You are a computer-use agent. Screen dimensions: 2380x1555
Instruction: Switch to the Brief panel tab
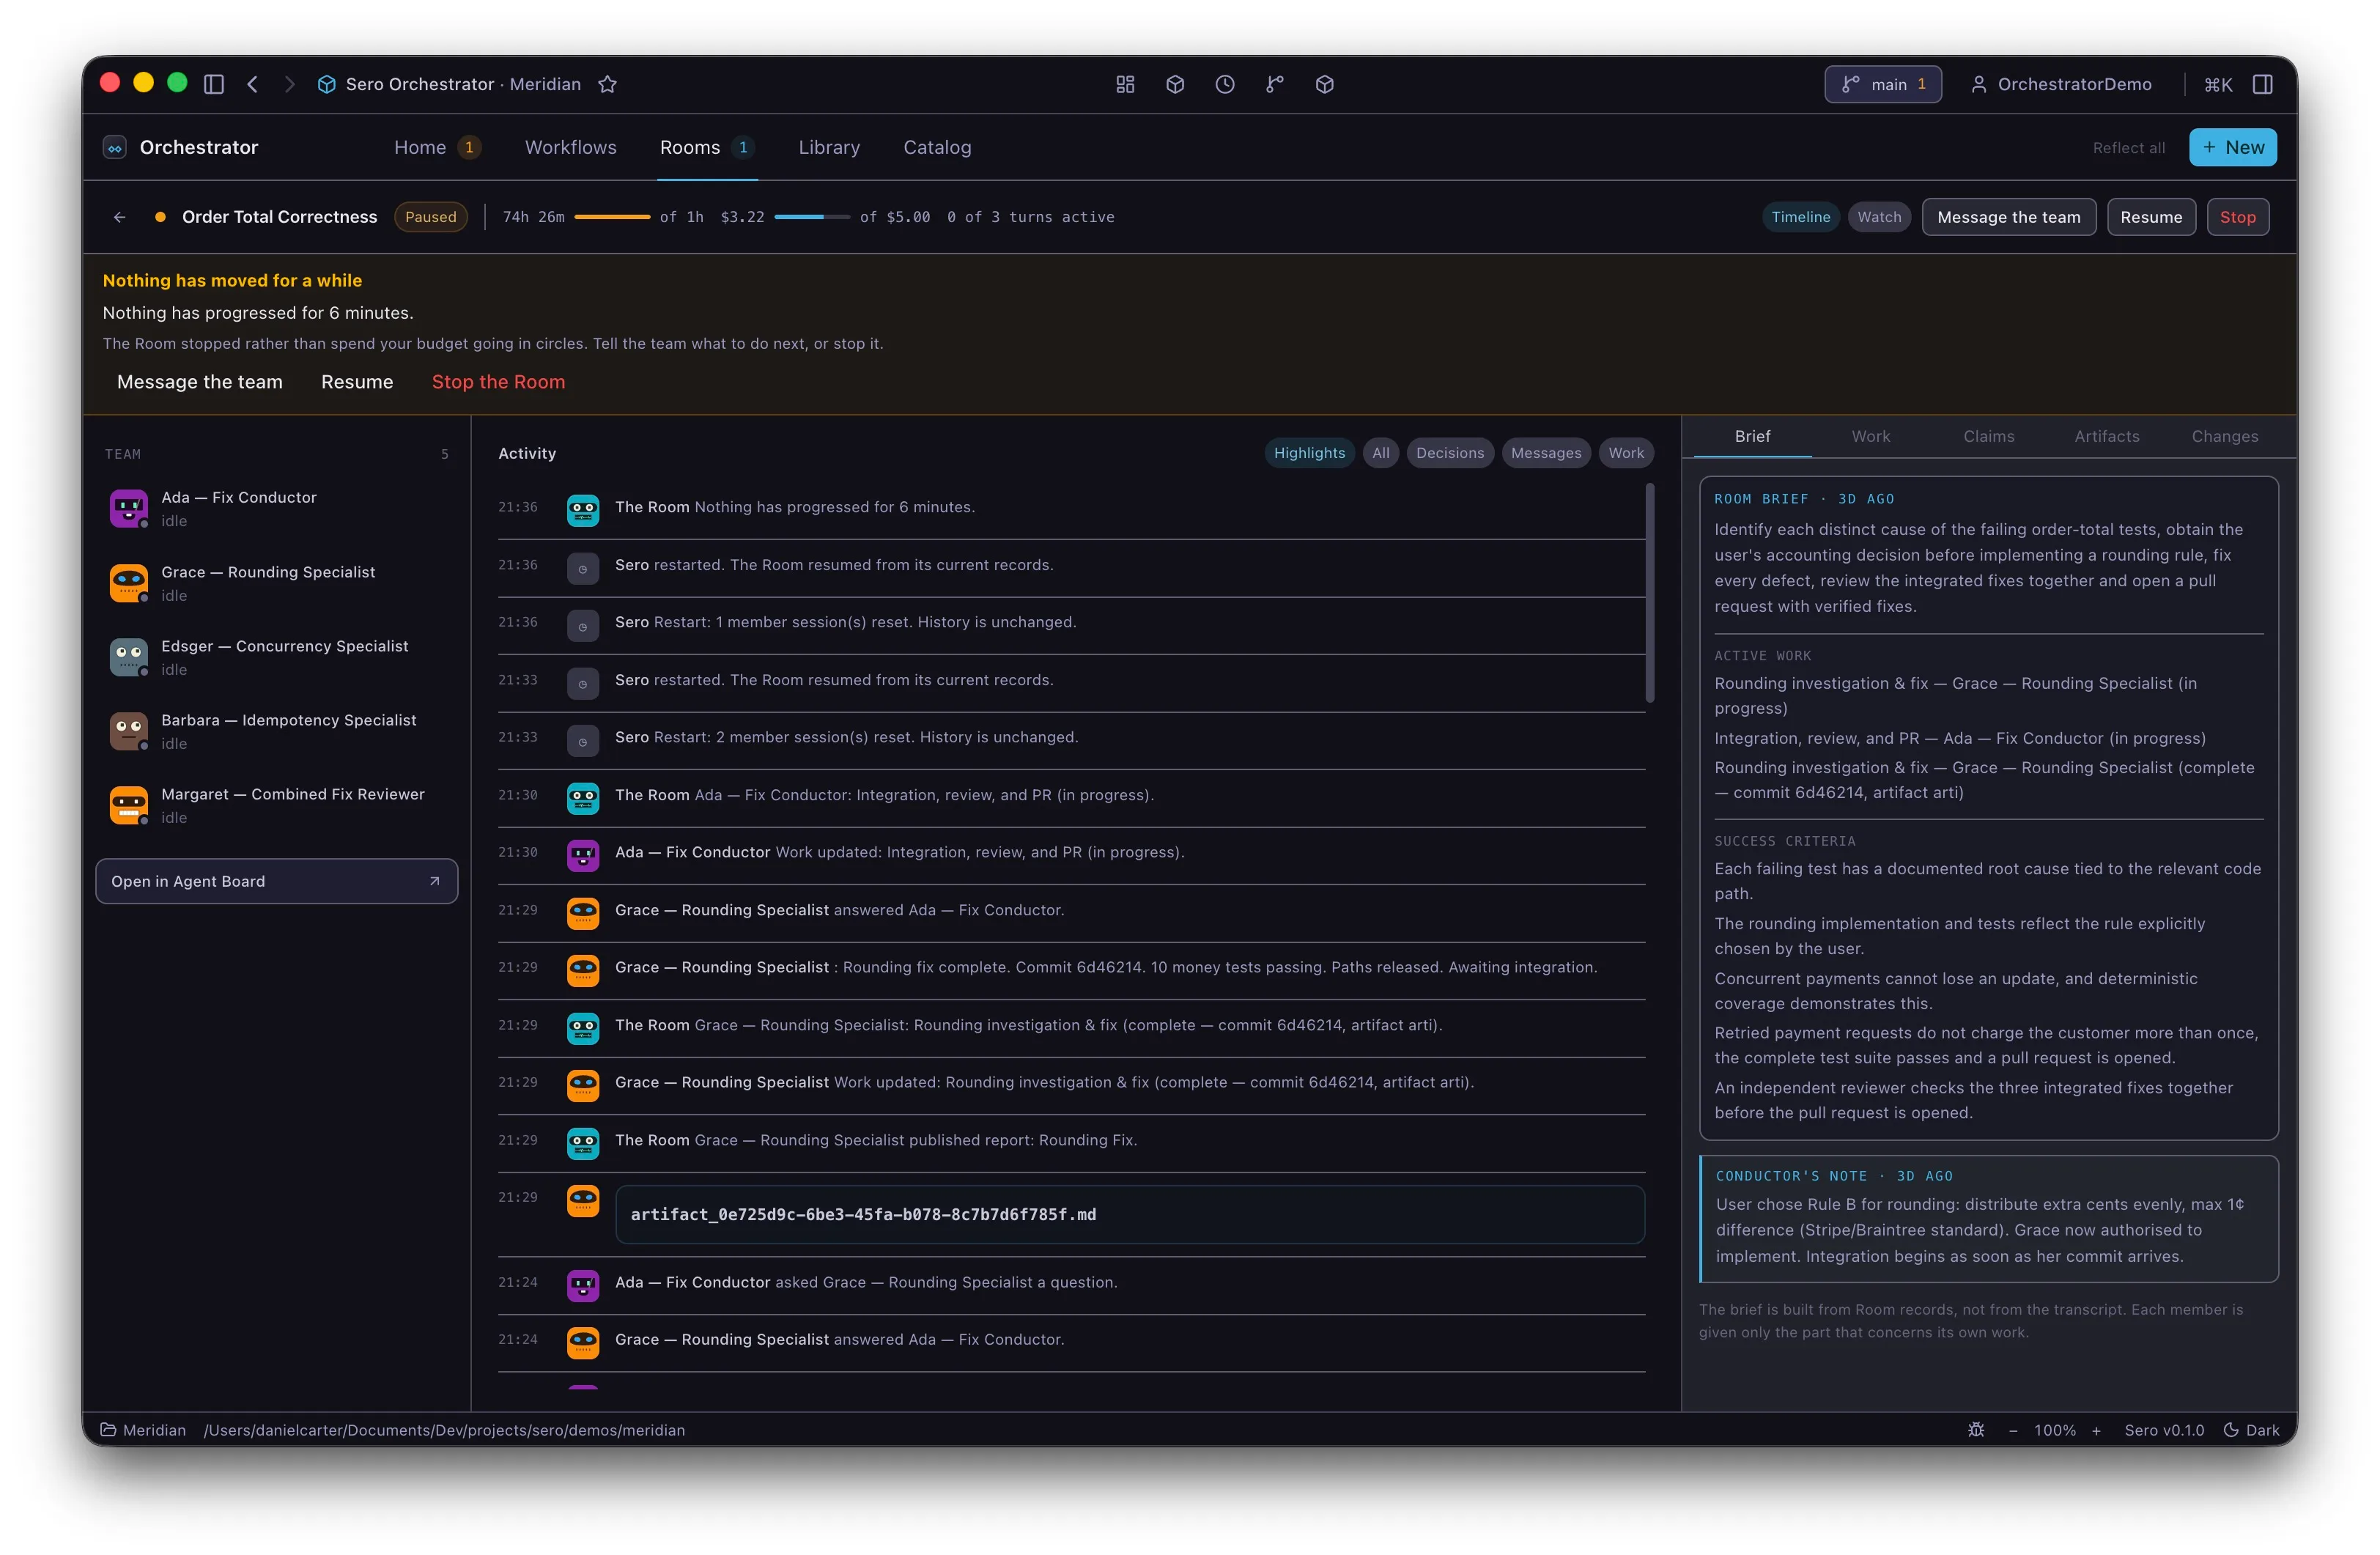coord(1752,436)
